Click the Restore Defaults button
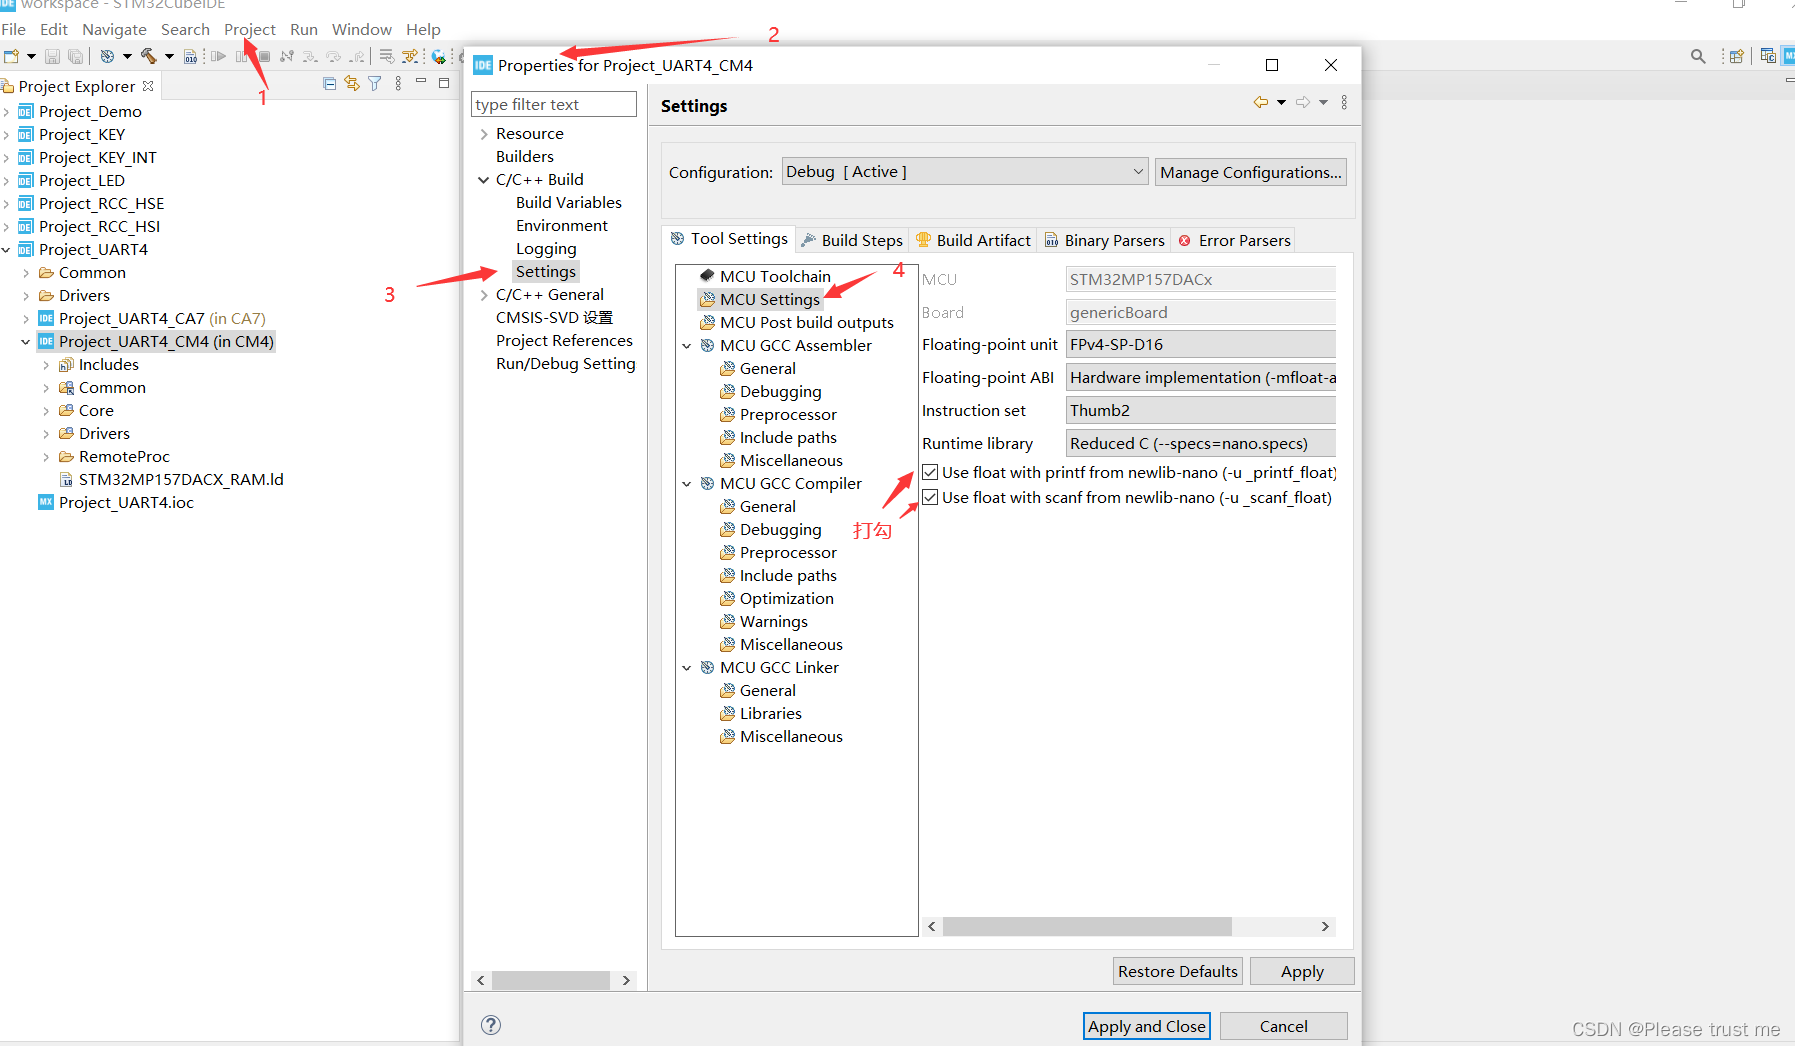The image size is (1795, 1046). point(1178,971)
